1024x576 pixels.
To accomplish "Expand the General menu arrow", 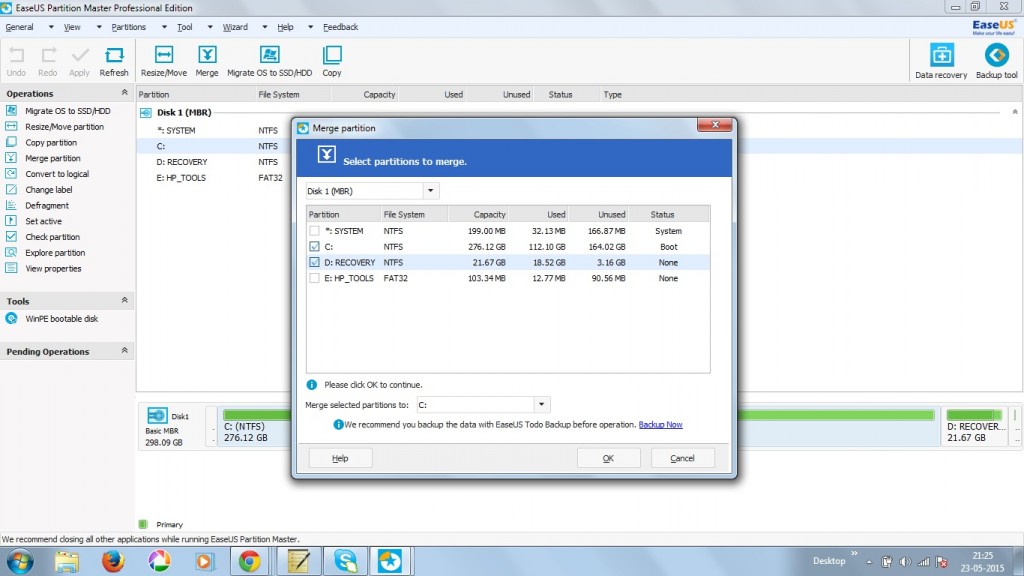I will [x=50, y=27].
